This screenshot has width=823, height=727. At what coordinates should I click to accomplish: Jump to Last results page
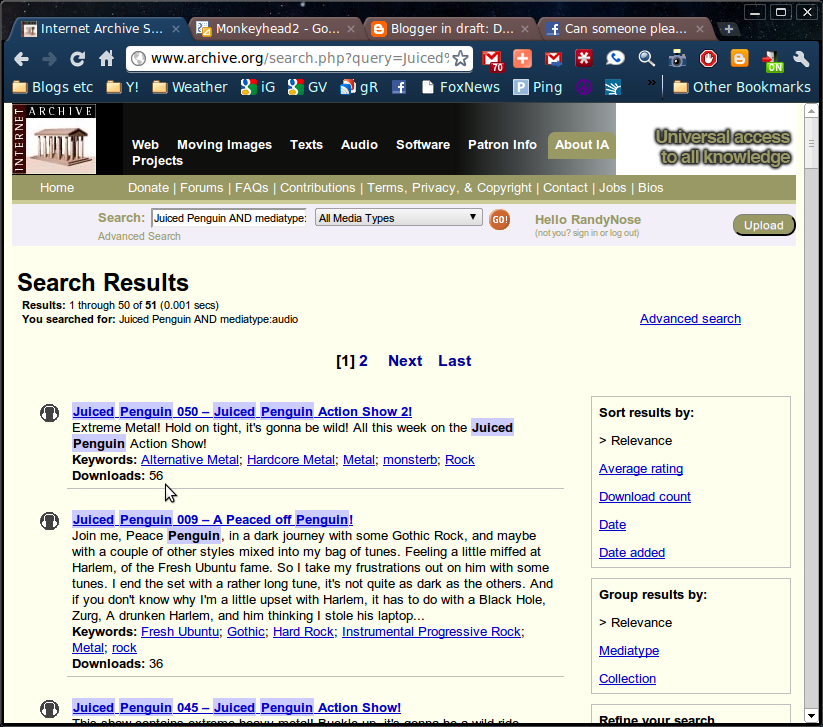point(455,361)
